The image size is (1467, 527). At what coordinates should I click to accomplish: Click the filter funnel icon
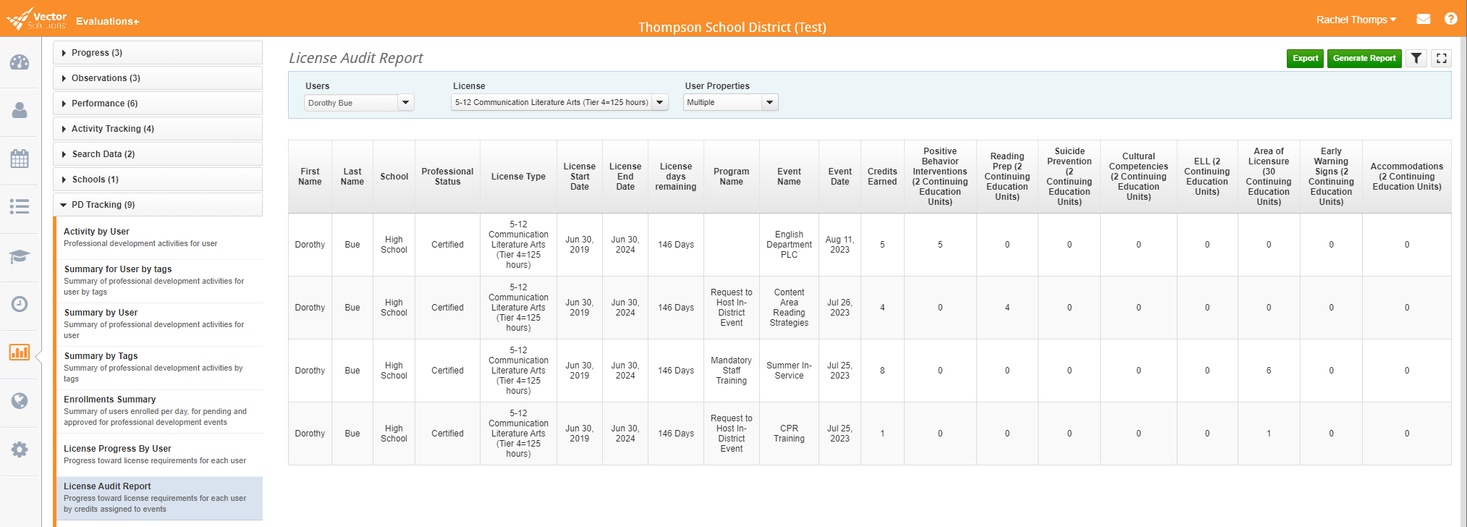1417,58
